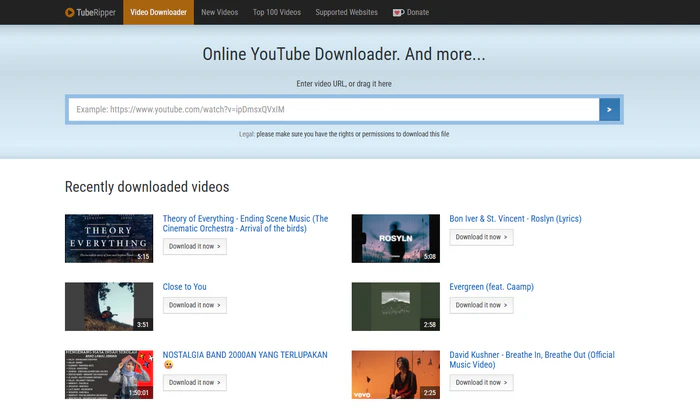Click the Close to You thumbnail

click(x=109, y=306)
